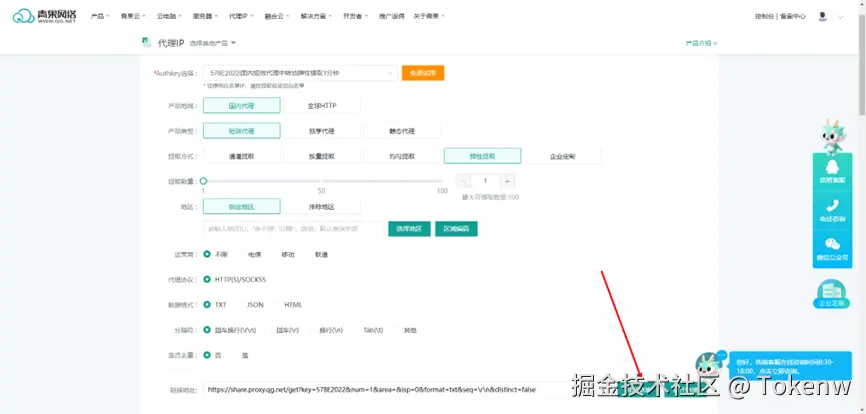Expand the 代理IP navigation menu
The height and width of the screenshot is (414, 866).
pyautogui.click(x=241, y=17)
